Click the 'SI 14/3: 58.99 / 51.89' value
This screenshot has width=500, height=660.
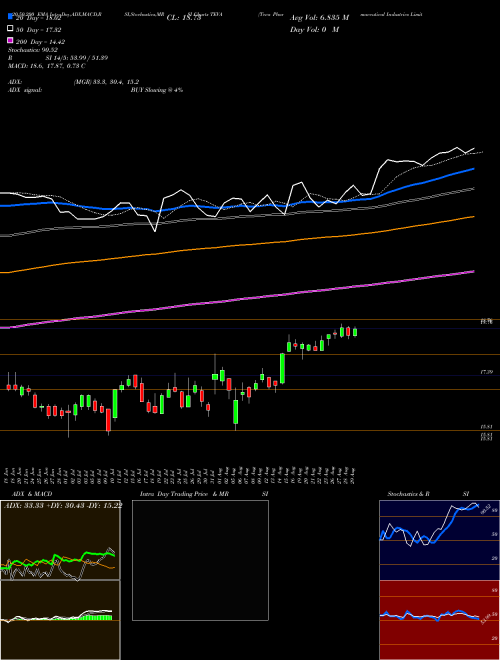[77, 58]
